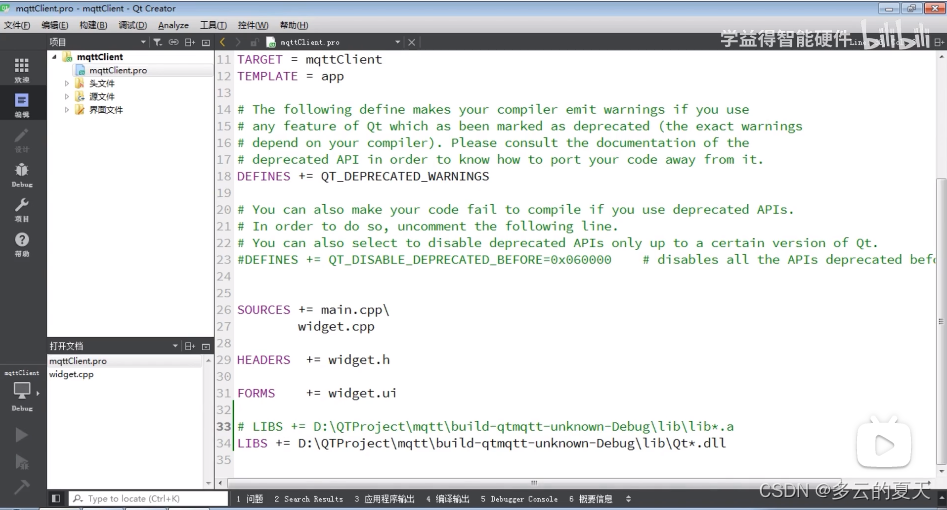Viewport: 947px width, 510px height.
Task: Go forward in editor navigation history
Action: click(x=238, y=42)
